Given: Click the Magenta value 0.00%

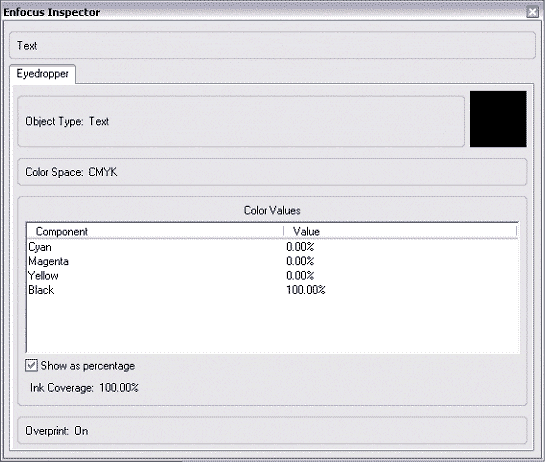Looking at the screenshot, I should pos(300,261).
